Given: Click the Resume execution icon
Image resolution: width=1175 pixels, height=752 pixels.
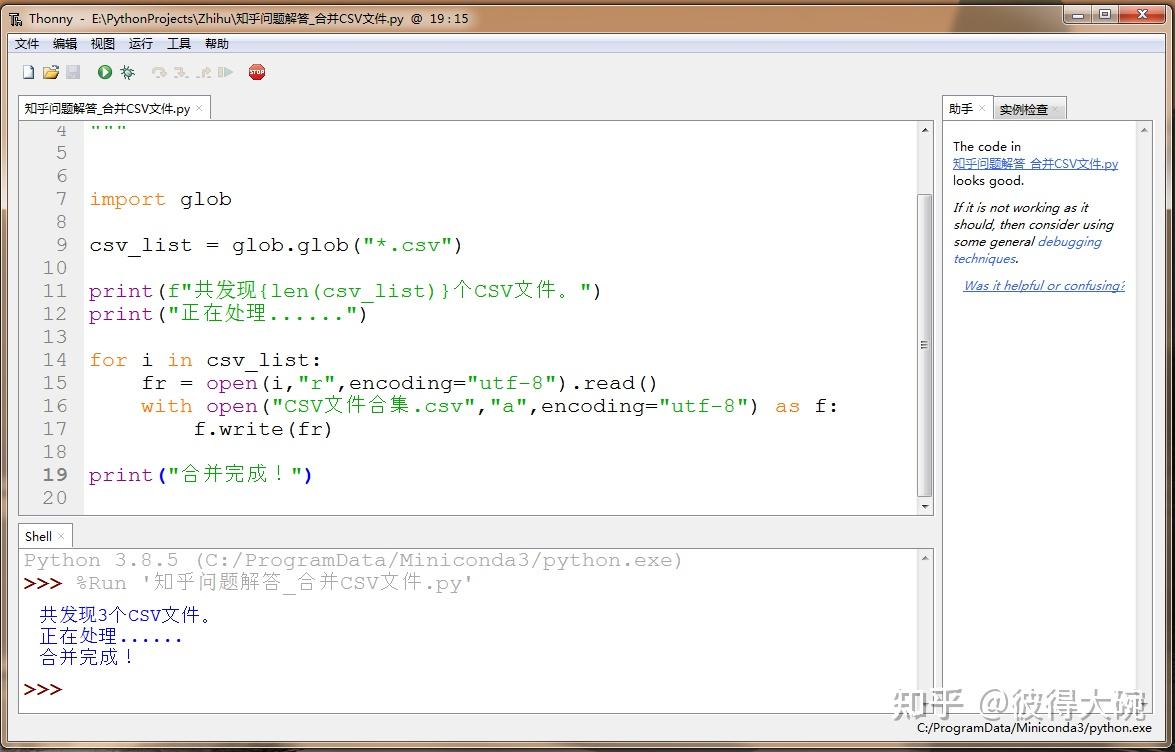Looking at the screenshot, I should point(227,71).
